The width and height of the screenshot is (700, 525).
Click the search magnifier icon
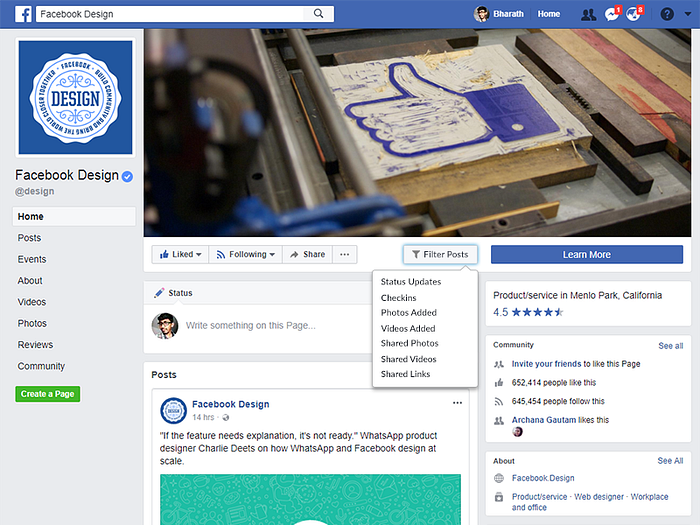click(318, 14)
